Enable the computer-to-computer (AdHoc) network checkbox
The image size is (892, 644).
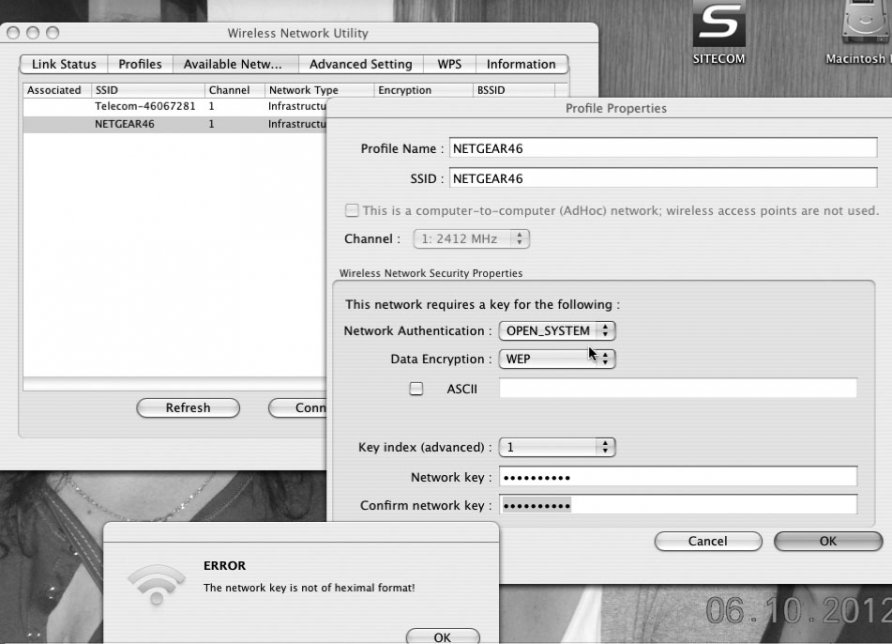coord(352,210)
